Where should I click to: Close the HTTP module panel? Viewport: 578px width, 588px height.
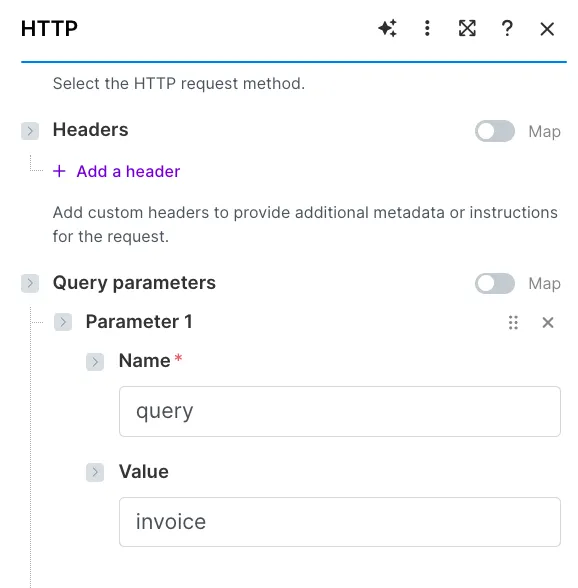547,29
